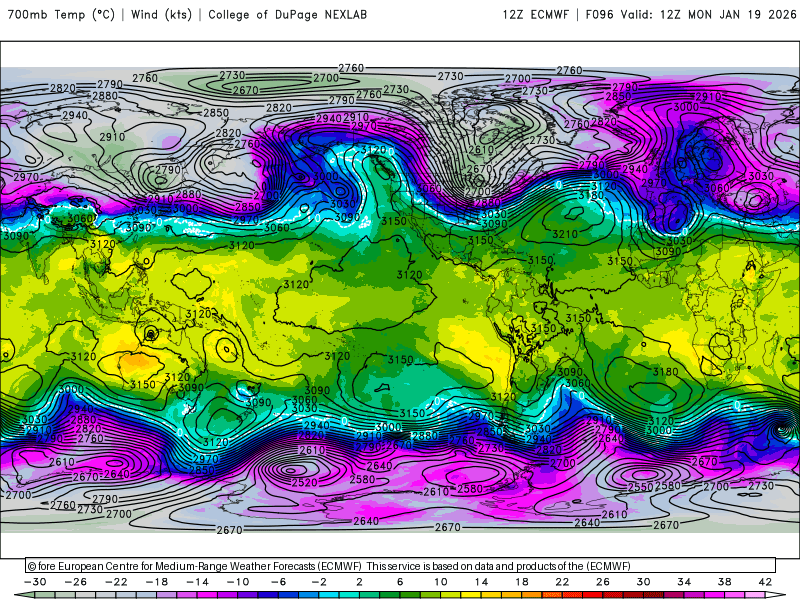This screenshot has width=800, height=600.
Task: Click the positive 22 colorbar label
Action: tap(563, 582)
